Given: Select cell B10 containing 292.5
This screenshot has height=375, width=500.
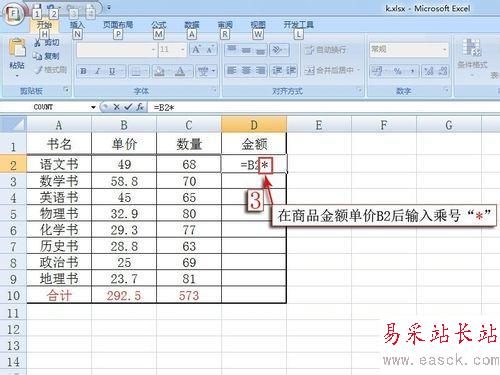Looking at the screenshot, I should point(124,295).
